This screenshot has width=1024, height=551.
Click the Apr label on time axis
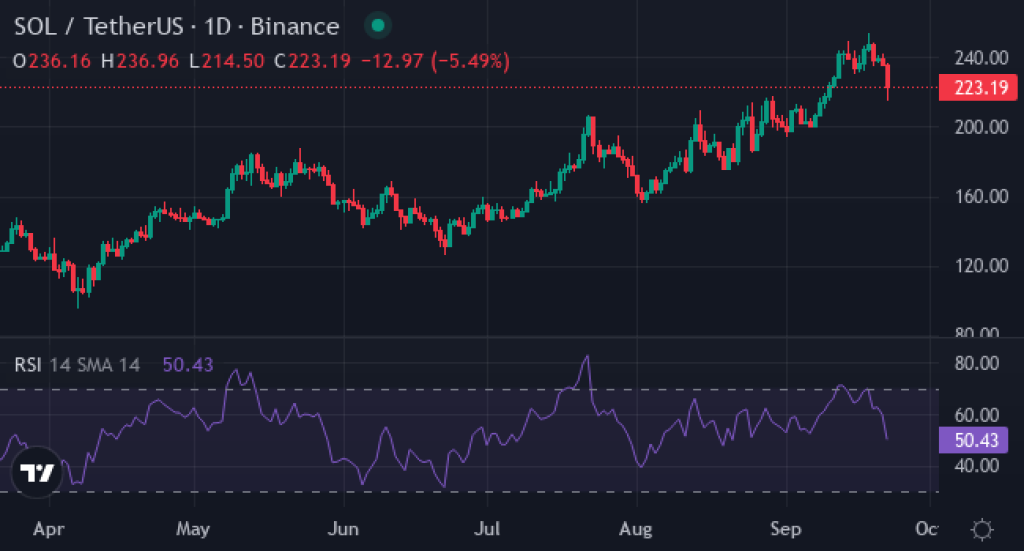(x=48, y=528)
